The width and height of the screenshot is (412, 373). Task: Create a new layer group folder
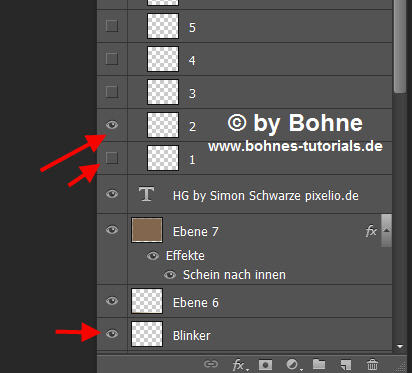pos(319,364)
